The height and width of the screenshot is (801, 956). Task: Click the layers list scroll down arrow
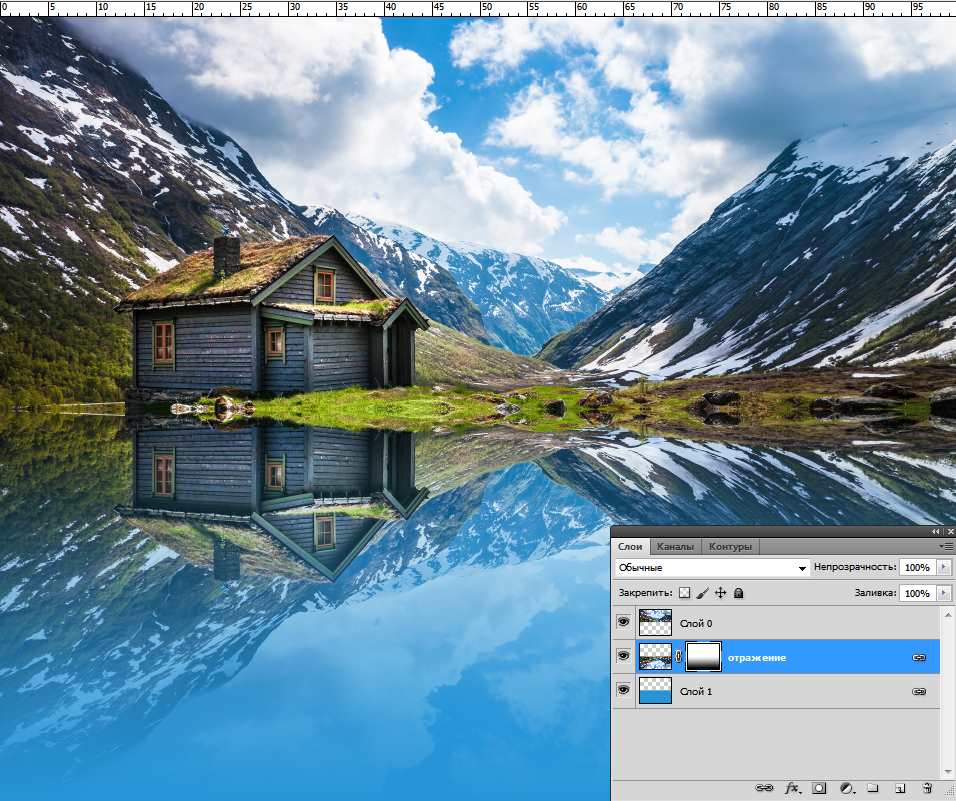(x=948, y=771)
